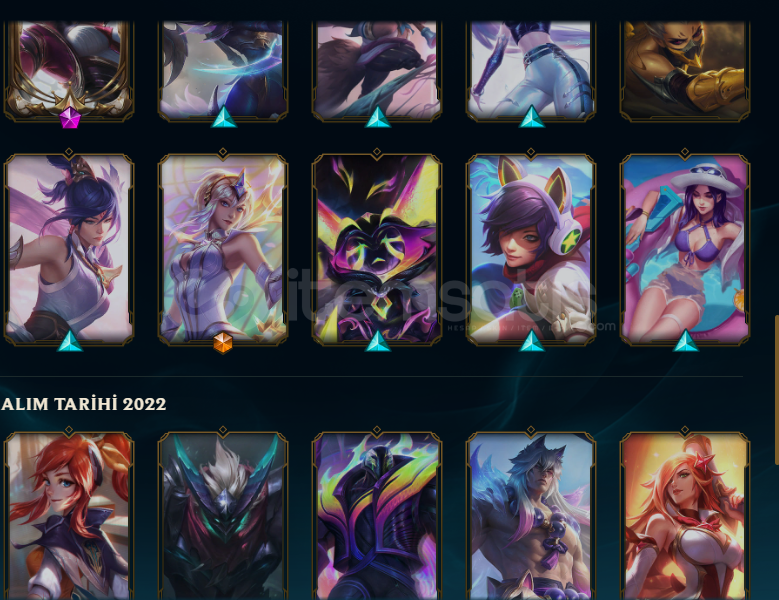The height and width of the screenshot is (600, 779).
Task: Select the dark armored Mordekaiser skin card
Action: pyautogui.click(x=223, y=516)
